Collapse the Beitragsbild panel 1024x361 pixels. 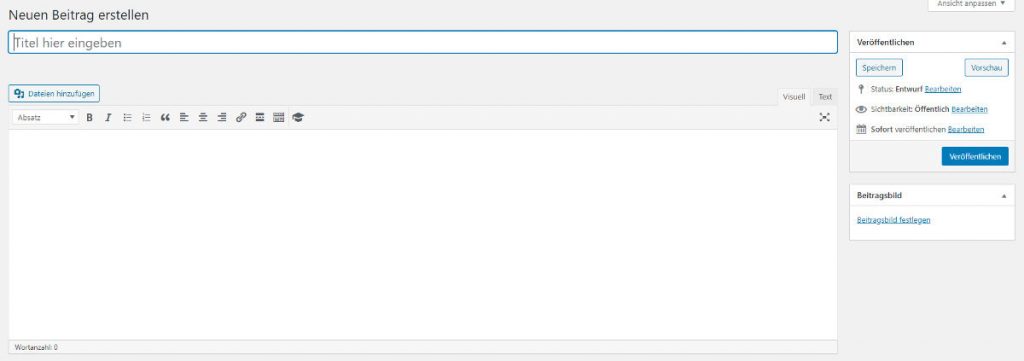[x=1004, y=196]
